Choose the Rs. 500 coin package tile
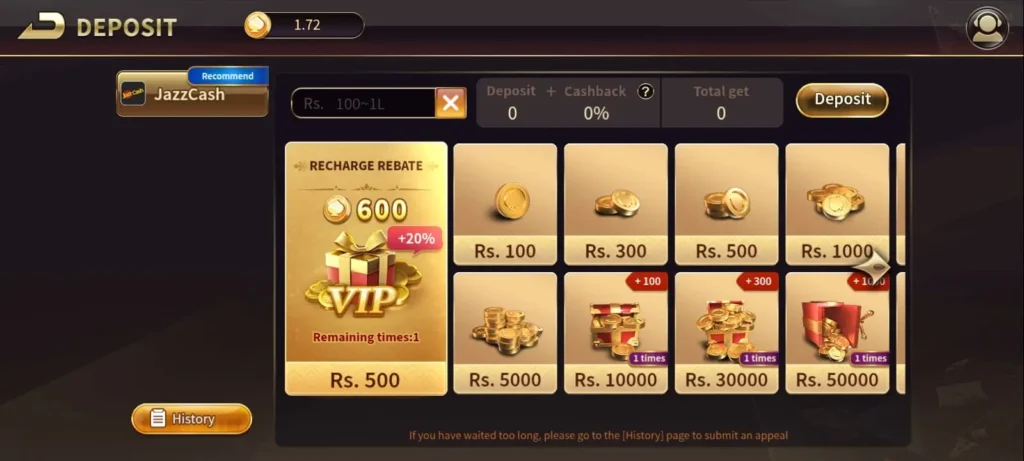 (x=726, y=204)
